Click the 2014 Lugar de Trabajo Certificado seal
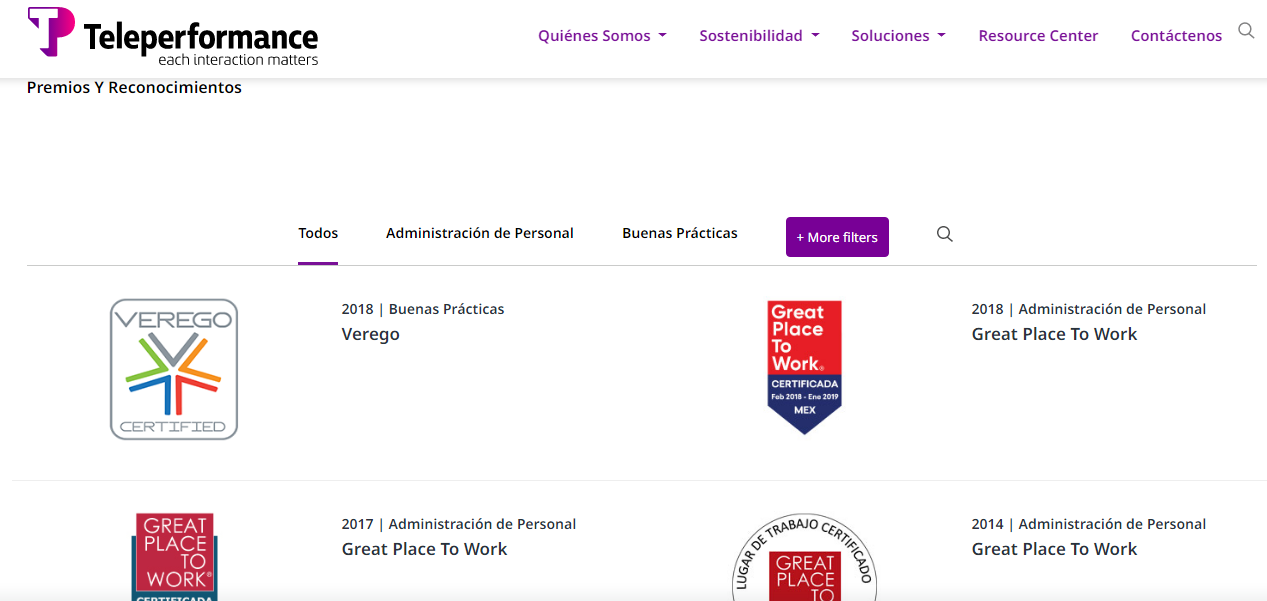Image resolution: width=1267 pixels, height=601 pixels. coord(804,558)
